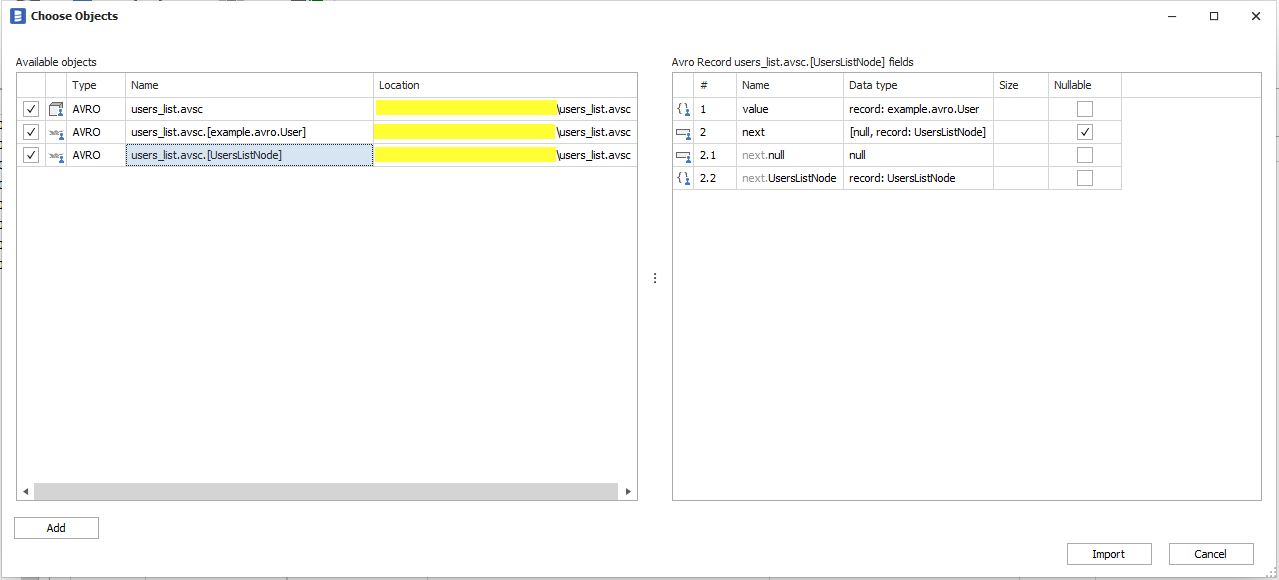Uncheck the users_list.avsc.[UsersListNode] object checkbox
1279x580 pixels.
31,155
